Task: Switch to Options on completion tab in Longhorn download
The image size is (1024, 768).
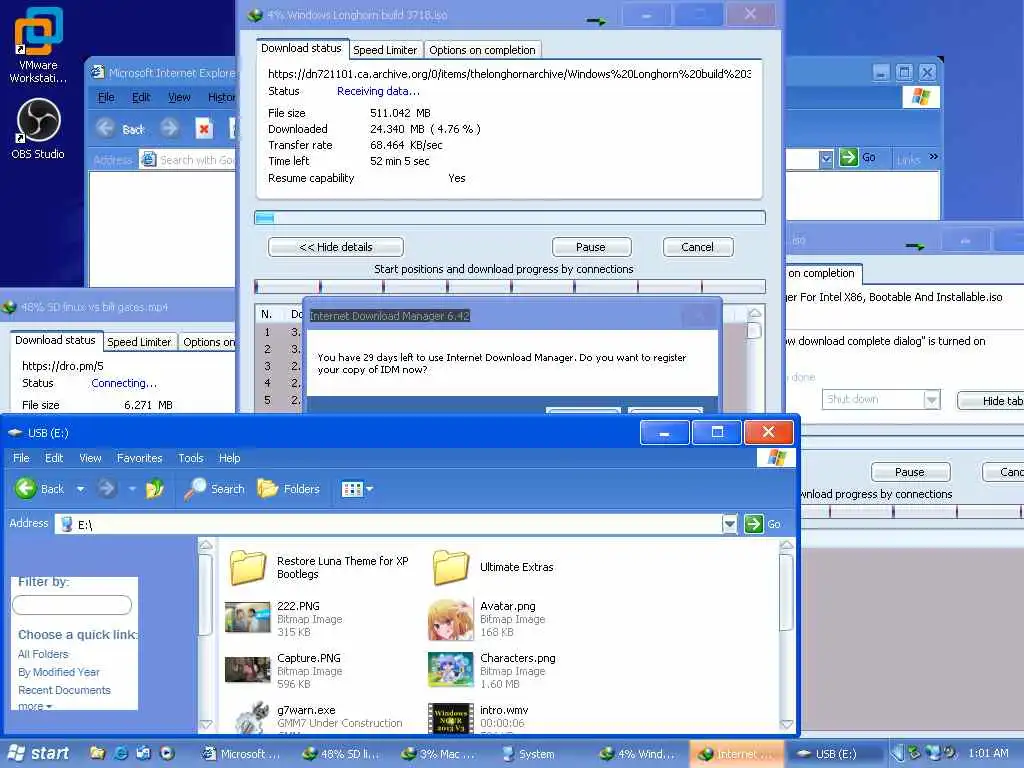Action: [482, 50]
